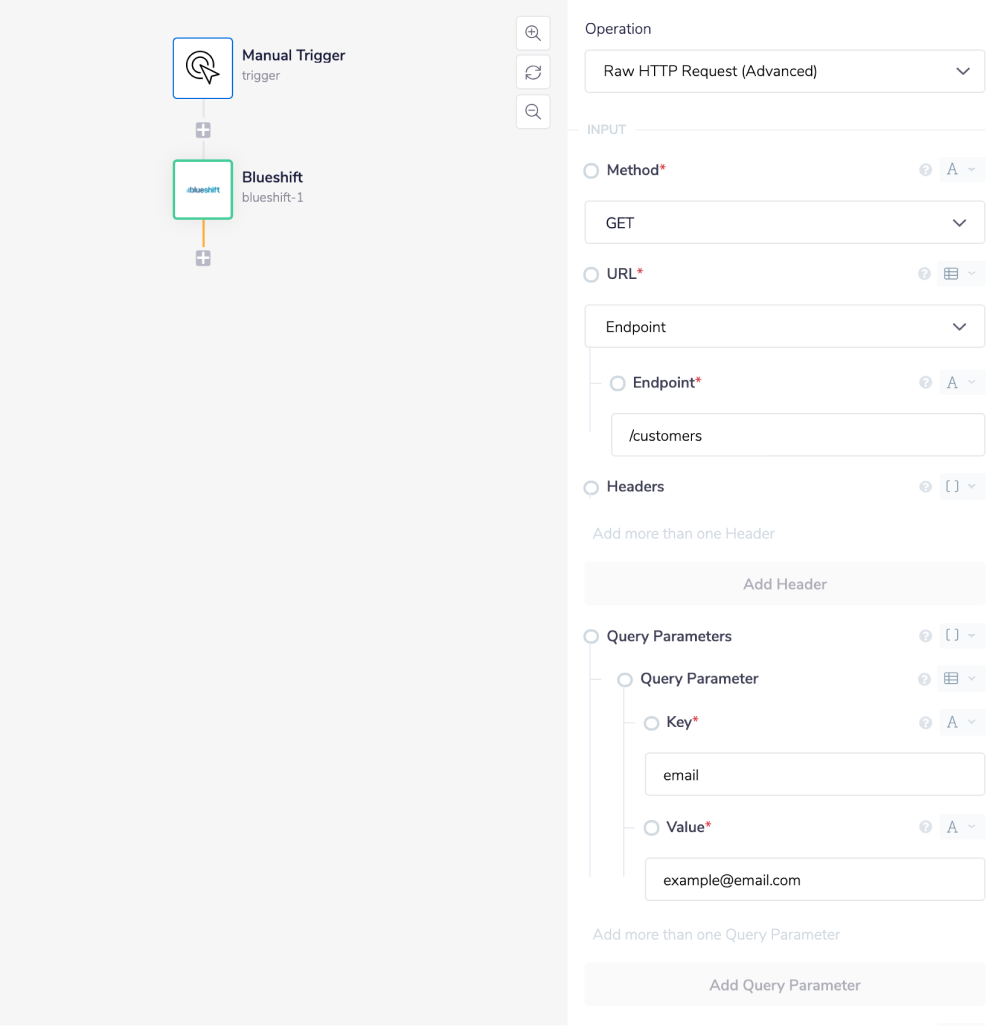Open the Operation dropdown
The height and width of the screenshot is (1026, 1000).
click(x=784, y=71)
